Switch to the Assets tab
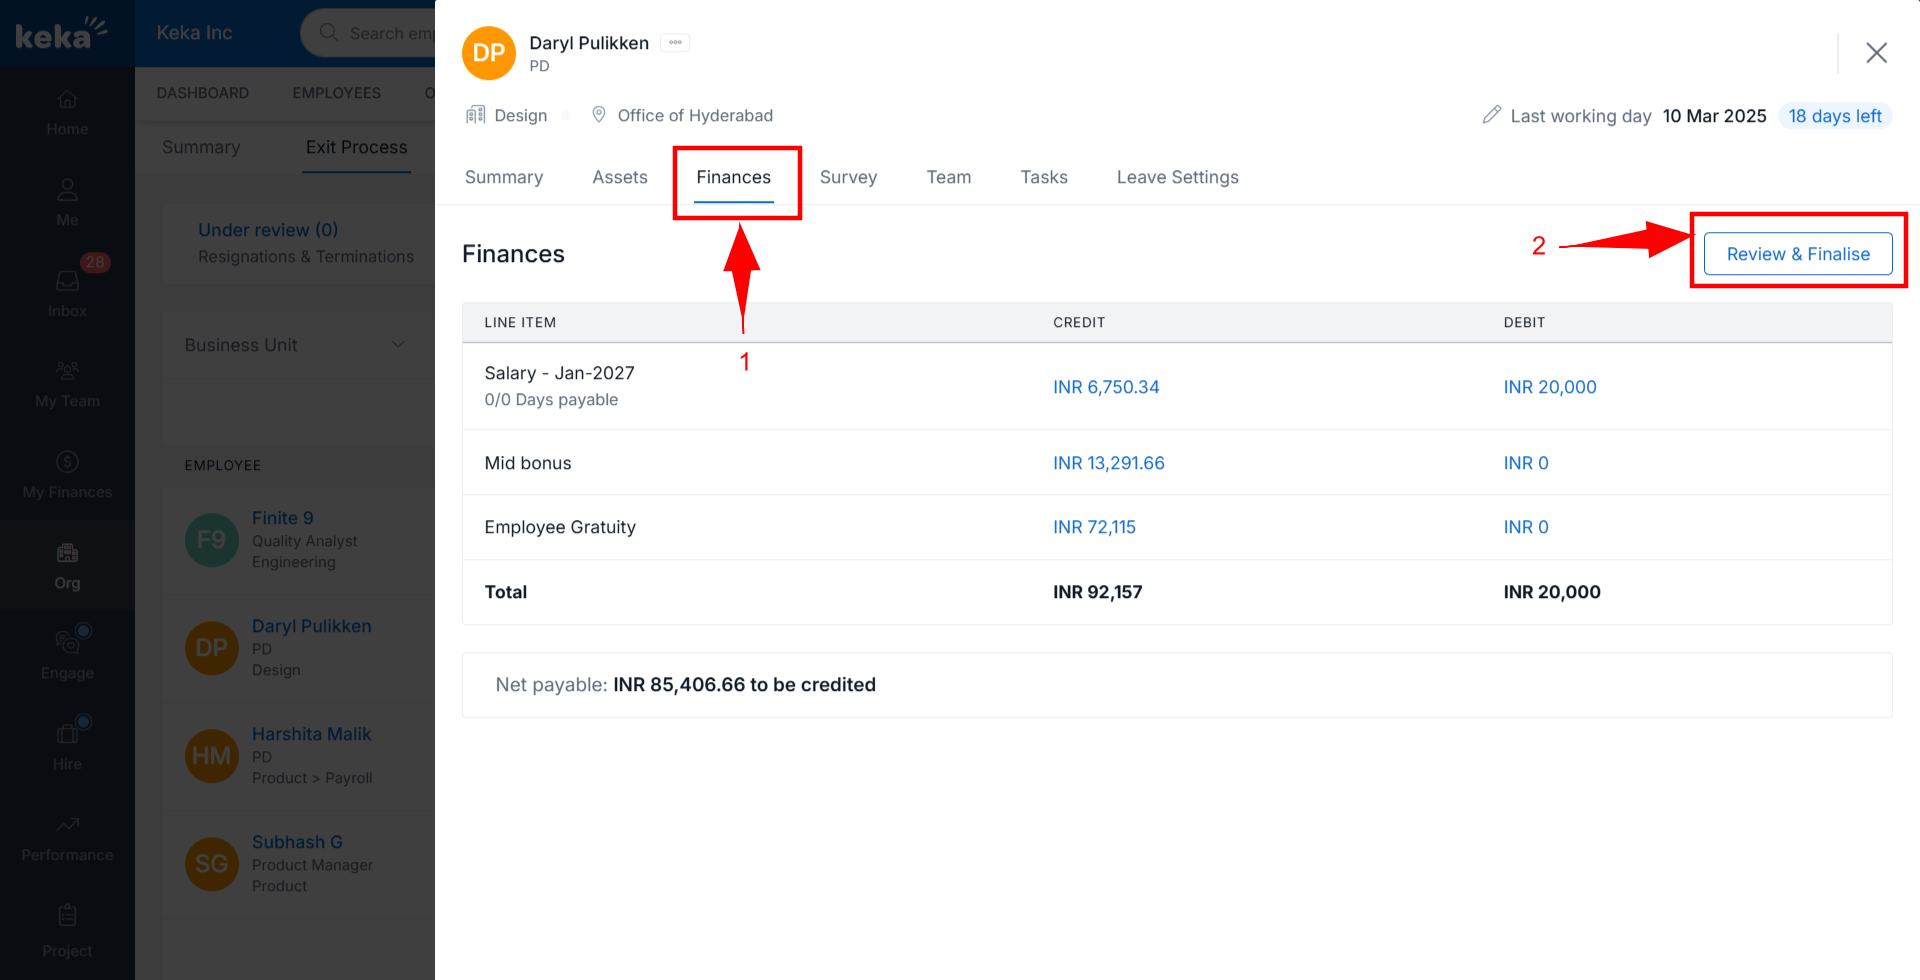1920x980 pixels. coord(619,177)
